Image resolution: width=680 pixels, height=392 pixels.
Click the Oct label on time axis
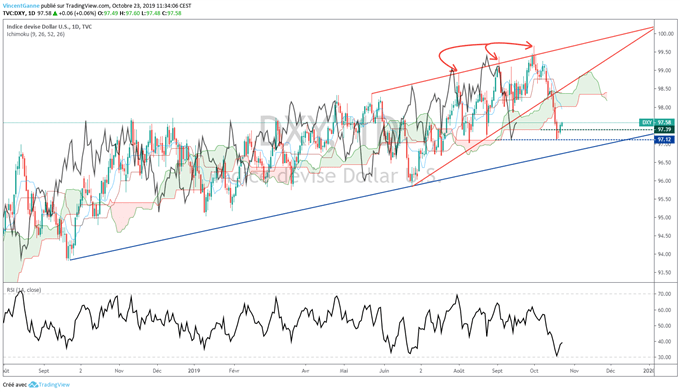(534, 371)
